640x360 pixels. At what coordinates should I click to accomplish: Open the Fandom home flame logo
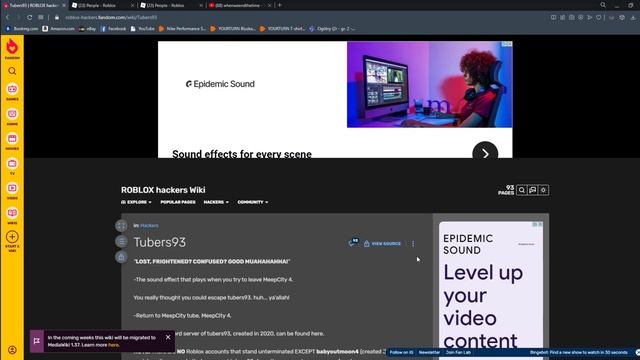tap(12, 48)
